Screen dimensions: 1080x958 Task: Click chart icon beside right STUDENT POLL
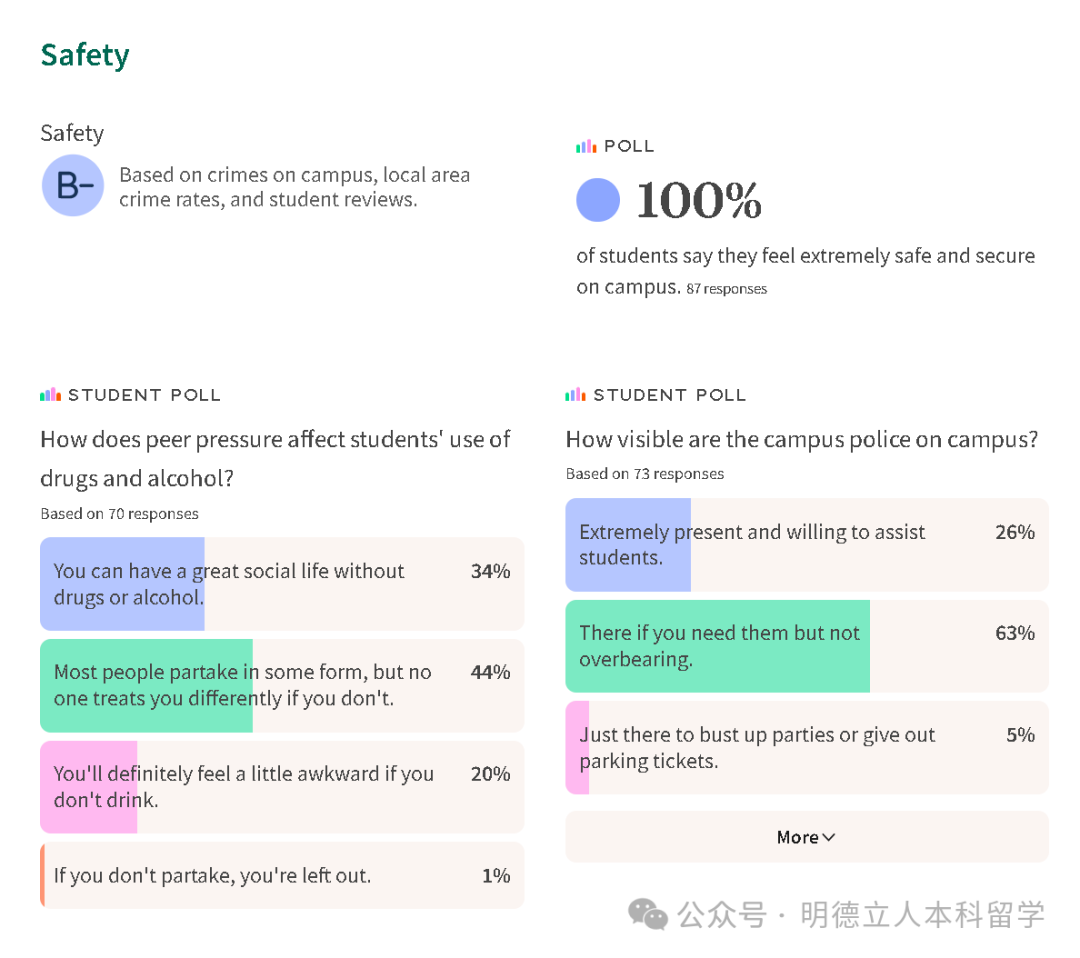pos(575,395)
